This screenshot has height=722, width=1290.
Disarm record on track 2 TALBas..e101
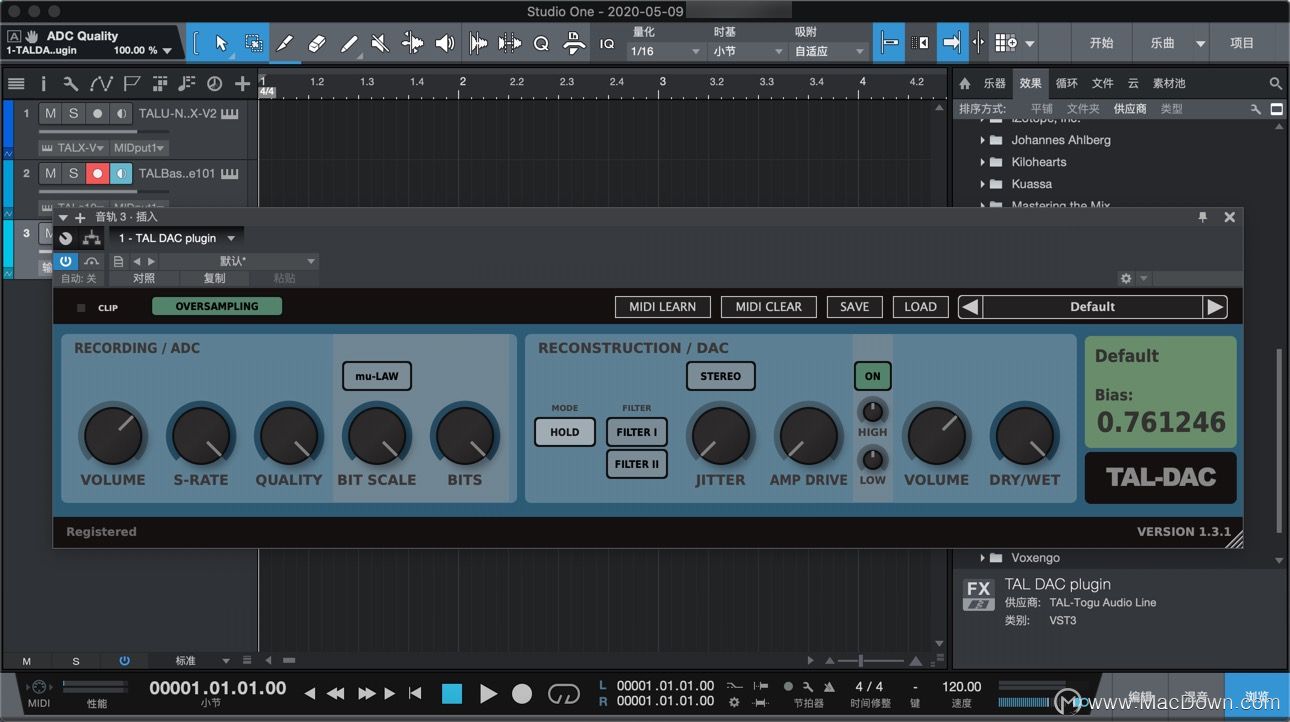(97, 174)
